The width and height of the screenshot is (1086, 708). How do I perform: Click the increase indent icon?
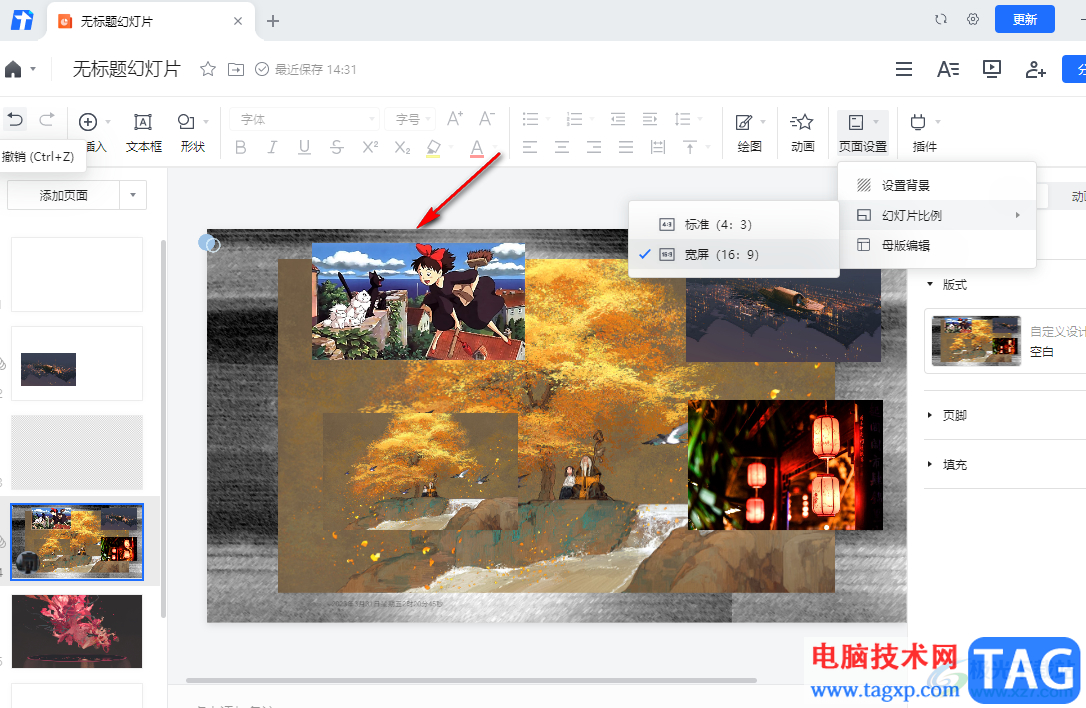(x=650, y=119)
